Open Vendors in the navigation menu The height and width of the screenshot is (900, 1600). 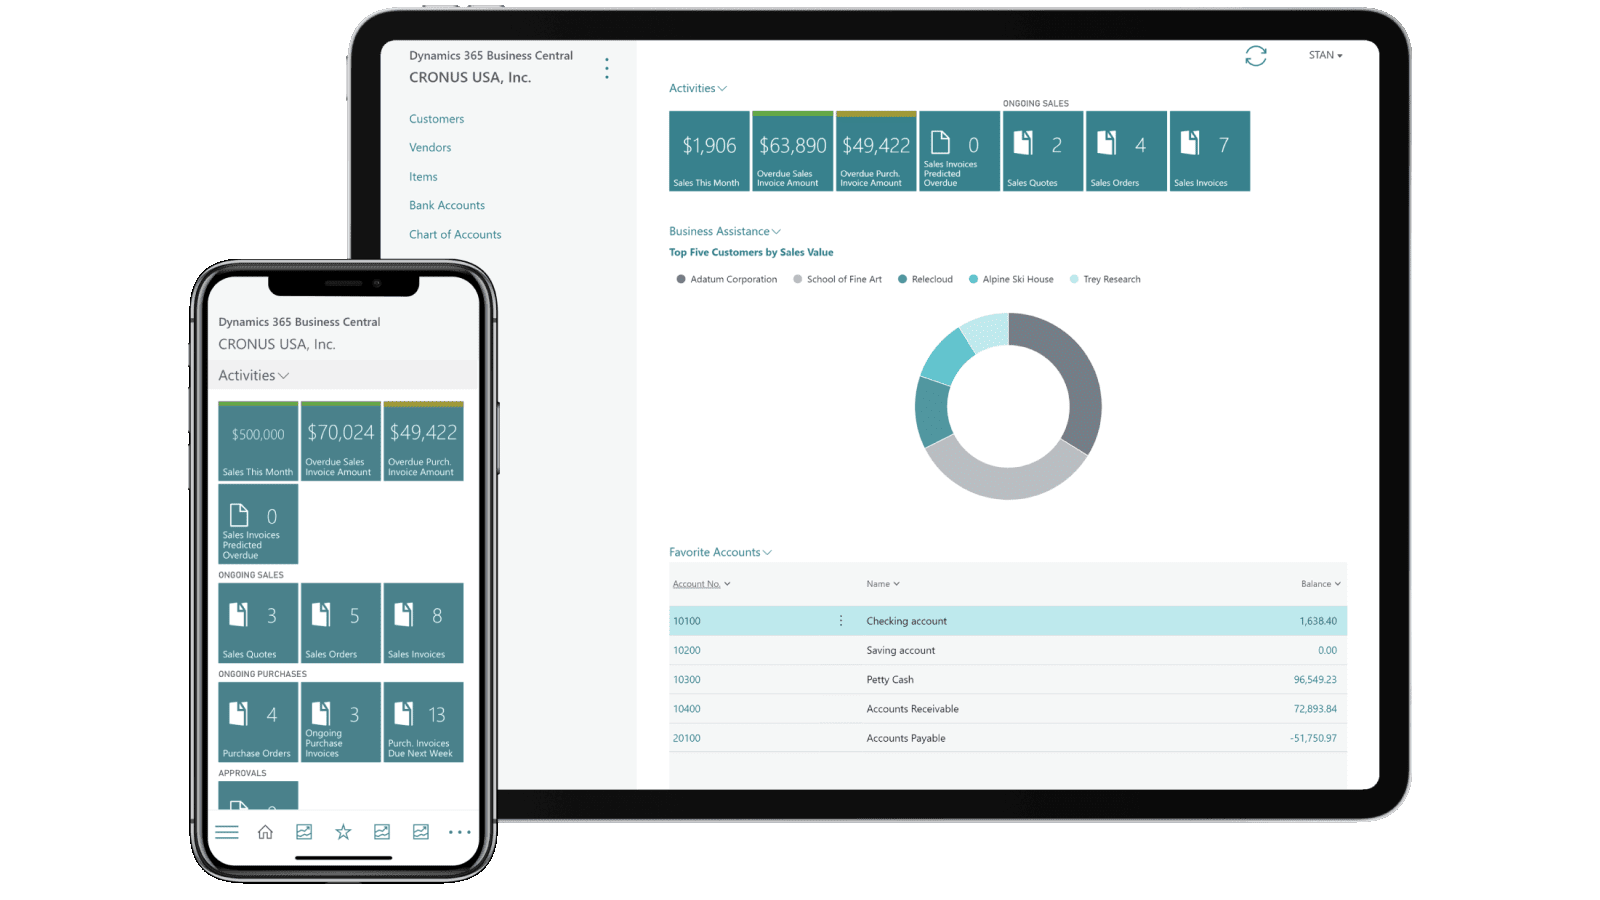click(430, 147)
